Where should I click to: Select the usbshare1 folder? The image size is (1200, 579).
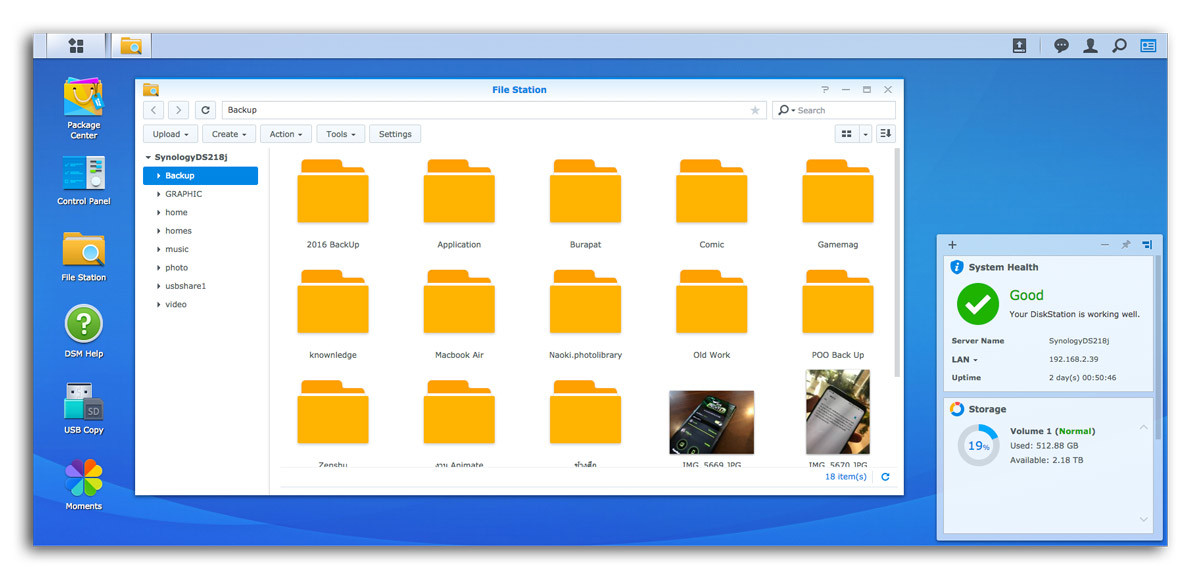[x=185, y=286]
